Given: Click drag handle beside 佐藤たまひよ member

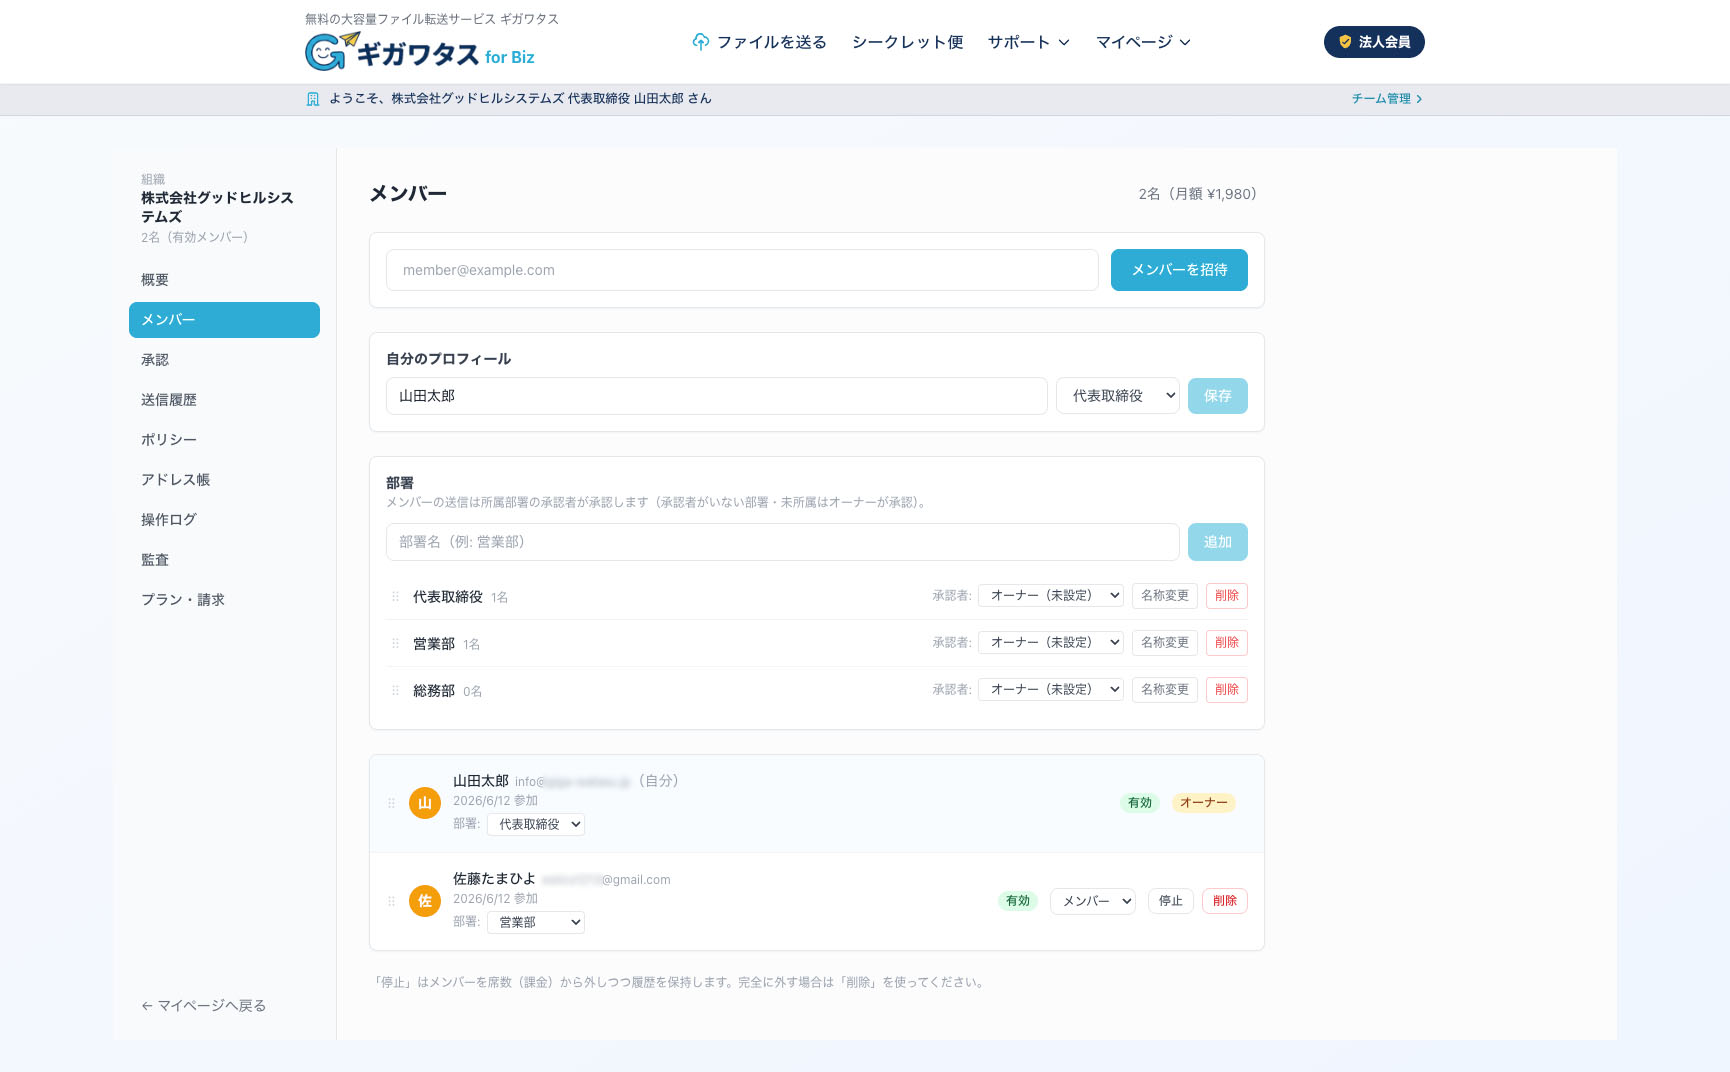Looking at the screenshot, I should point(391,901).
